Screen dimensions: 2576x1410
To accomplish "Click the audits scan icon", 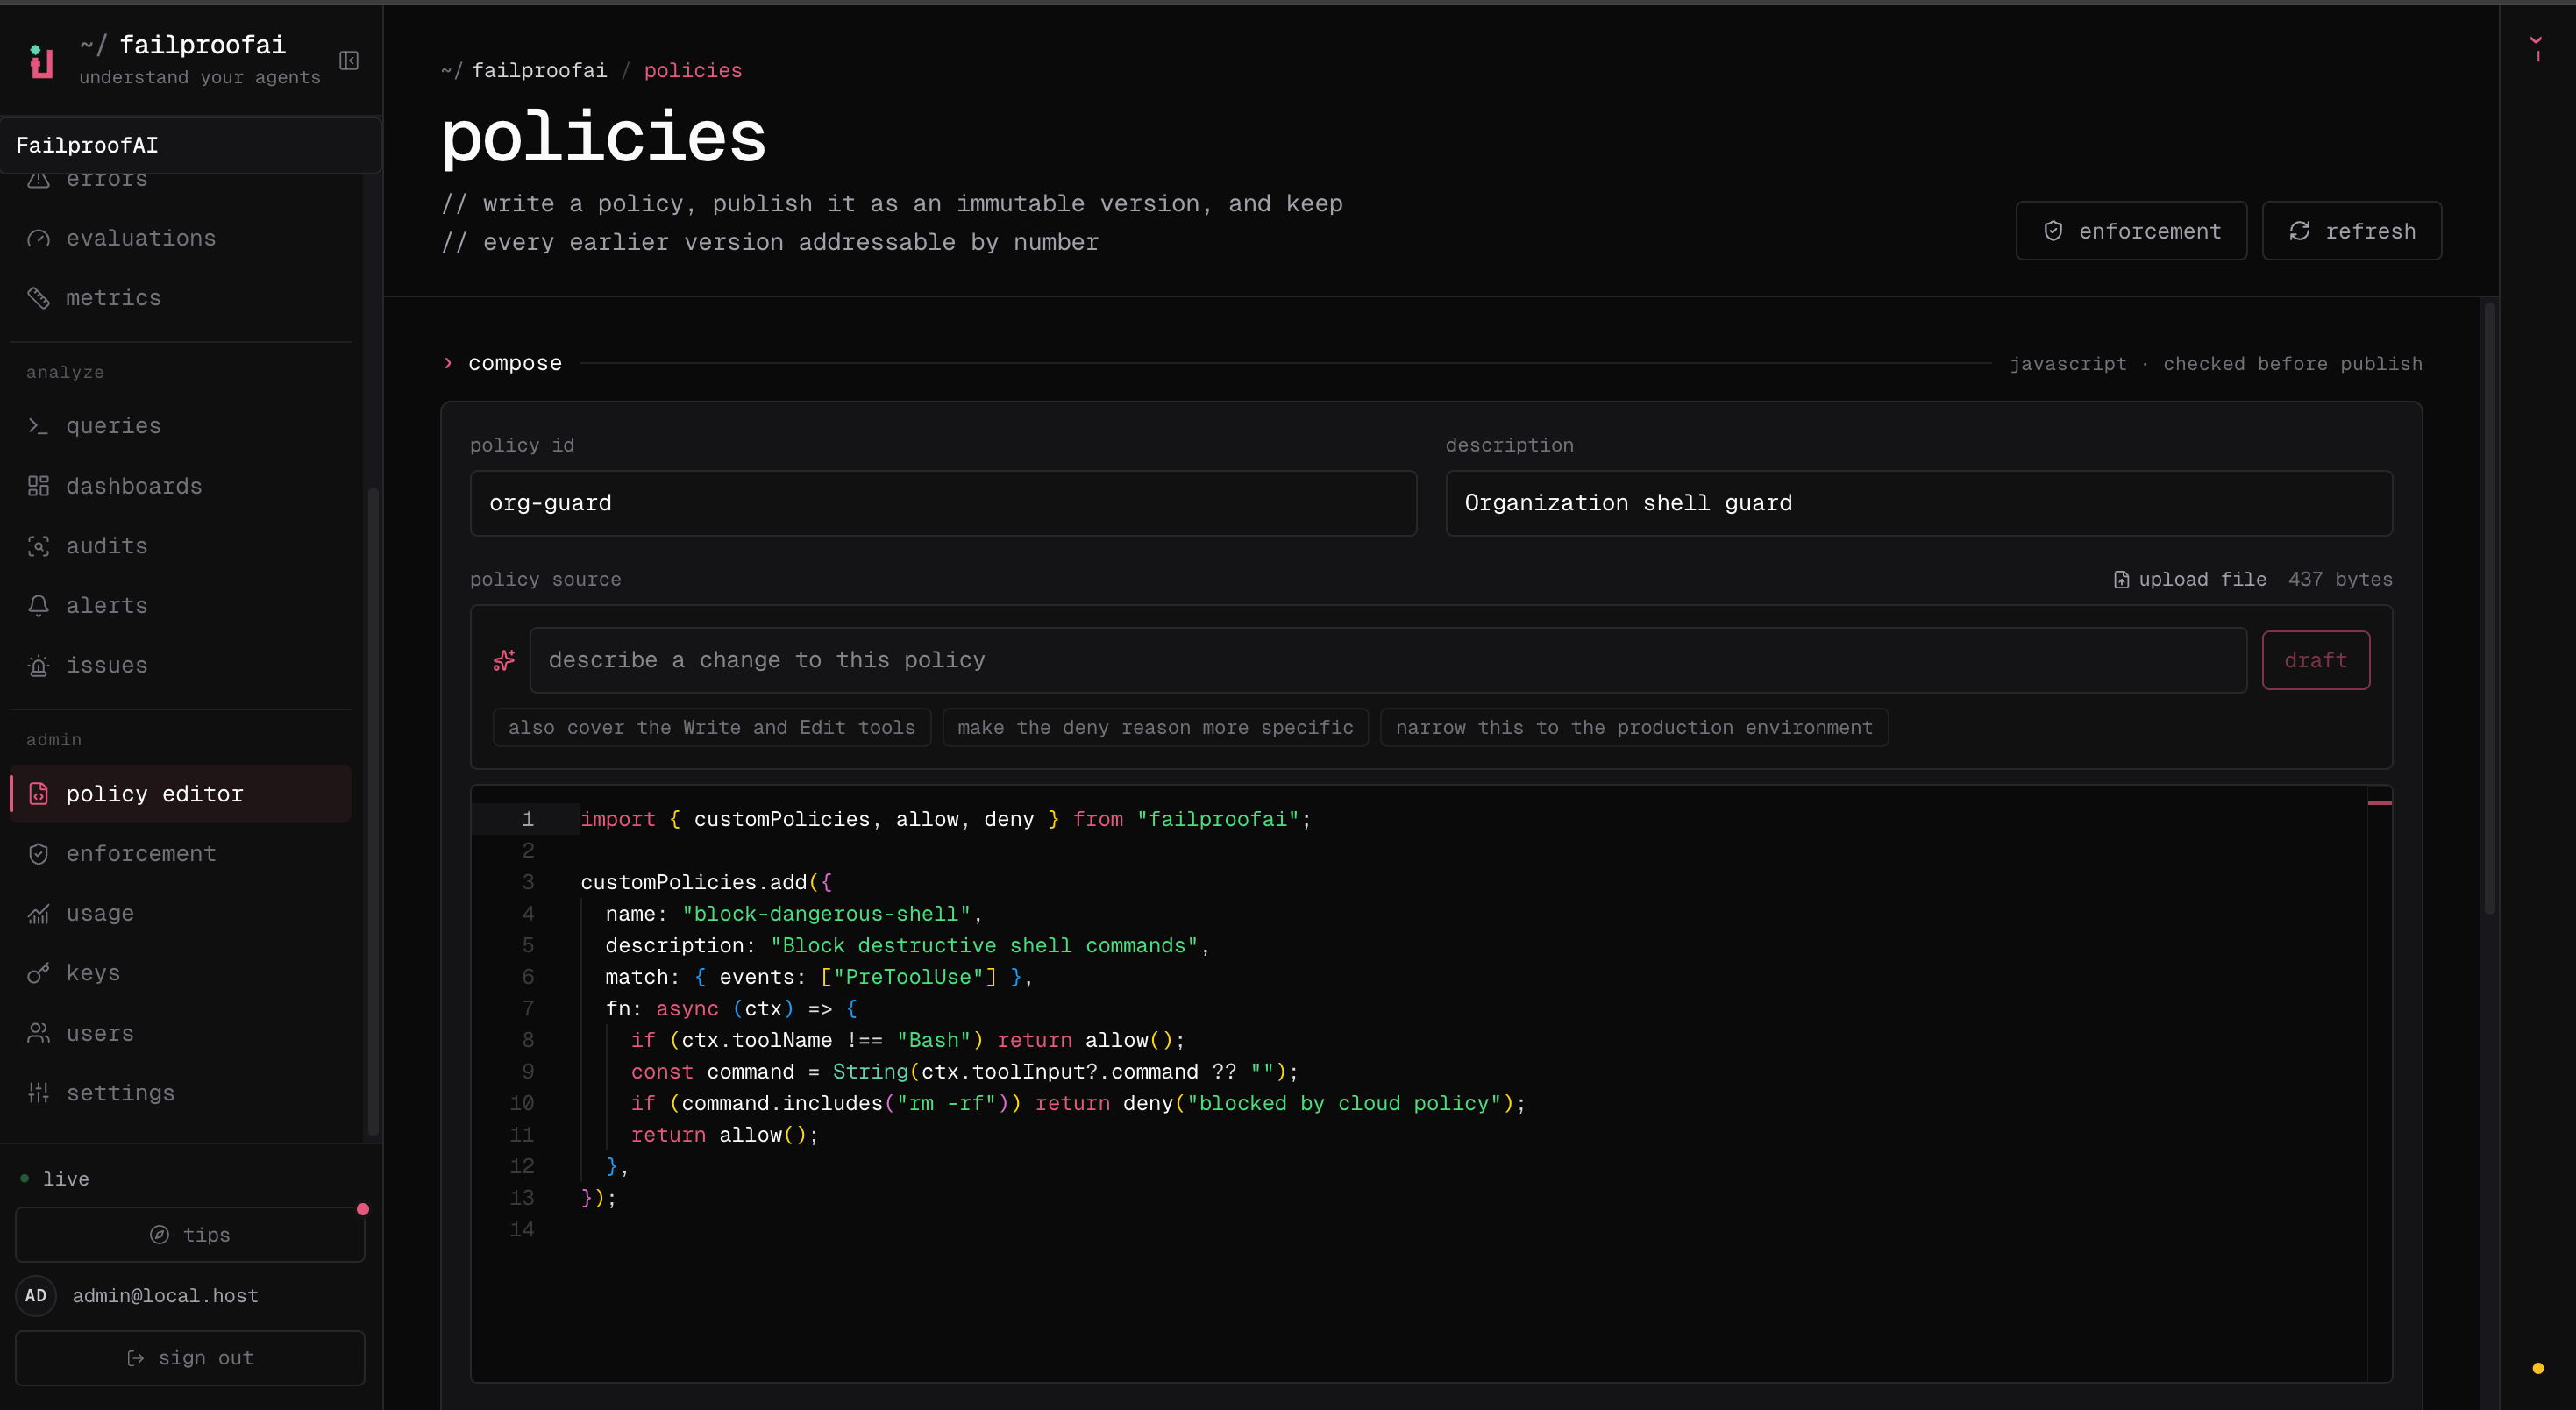I will [x=38, y=546].
